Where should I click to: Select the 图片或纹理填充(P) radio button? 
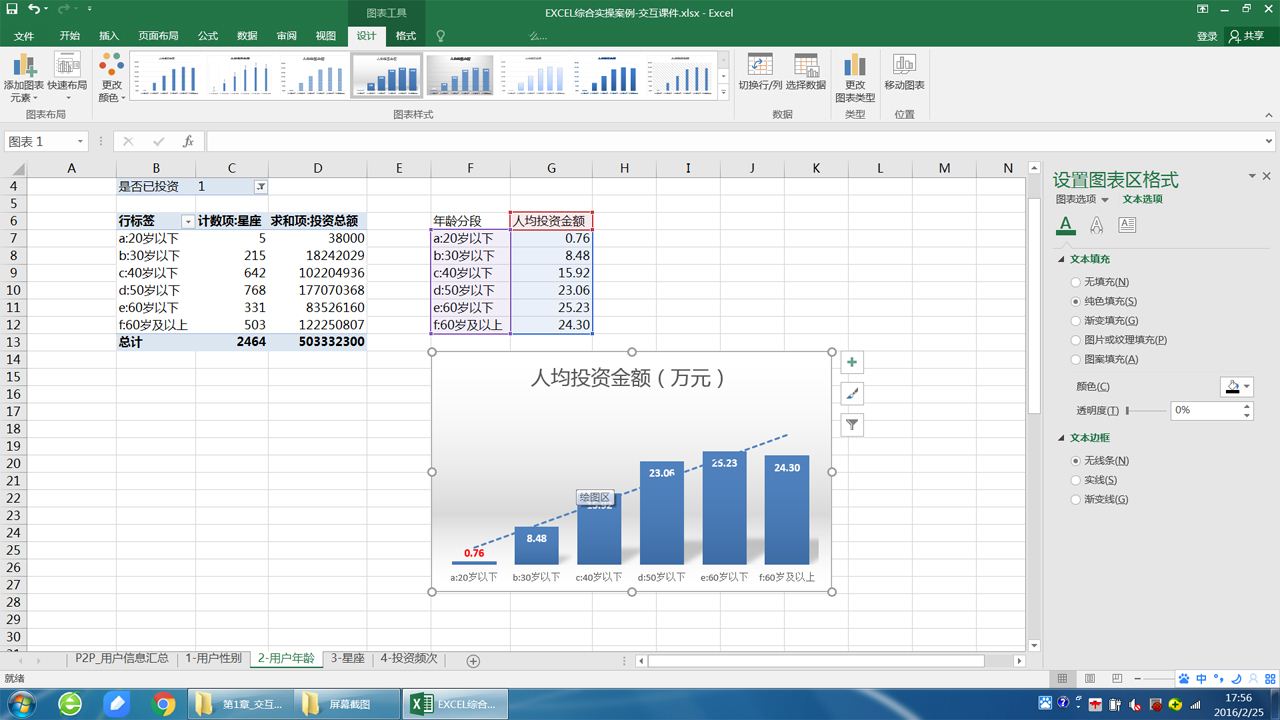pyautogui.click(x=1076, y=340)
